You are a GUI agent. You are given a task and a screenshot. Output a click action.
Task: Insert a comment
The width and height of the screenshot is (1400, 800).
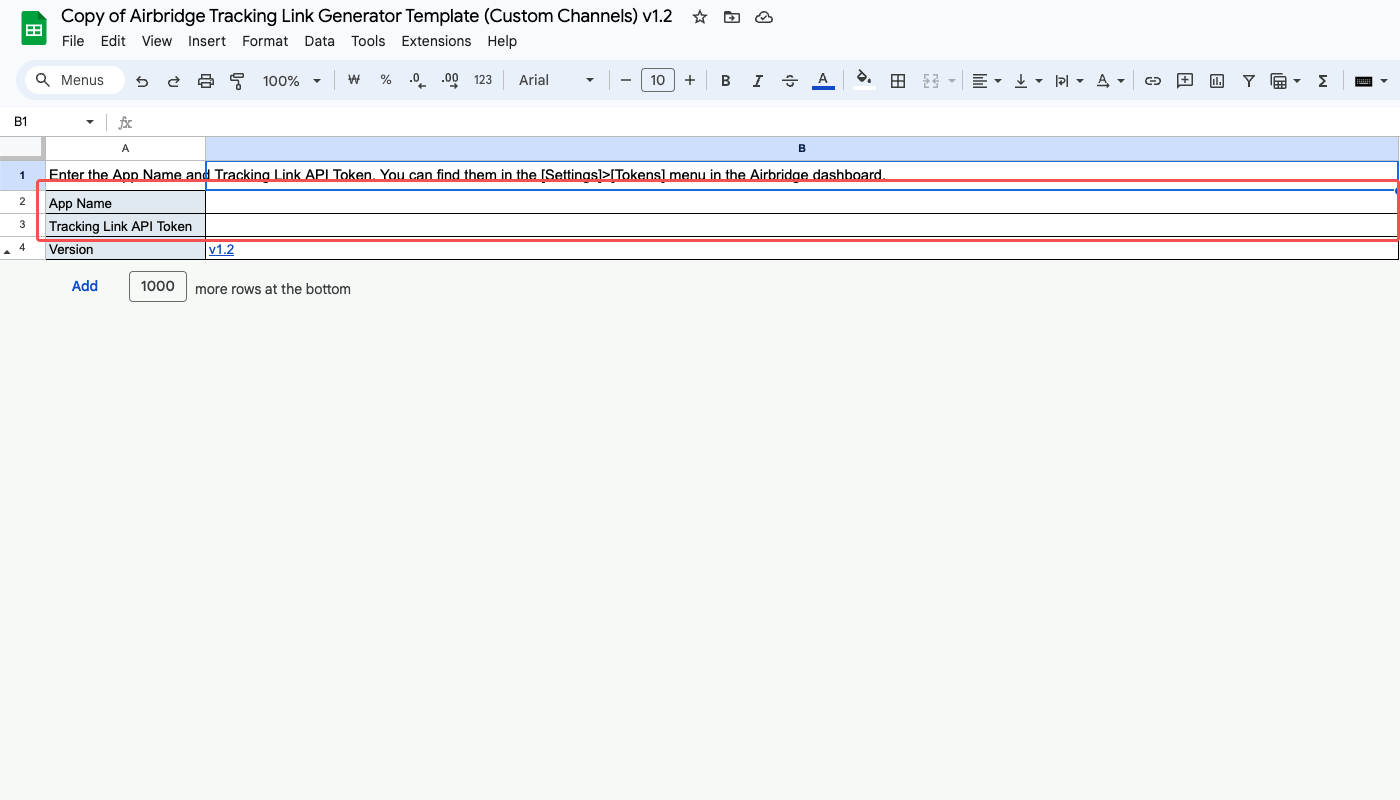[1185, 81]
